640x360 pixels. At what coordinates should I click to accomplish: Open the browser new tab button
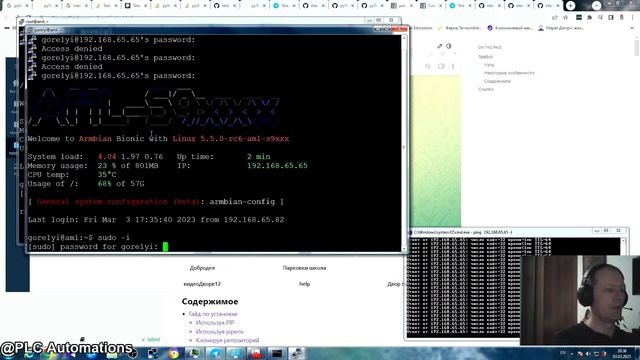point(571,5)
